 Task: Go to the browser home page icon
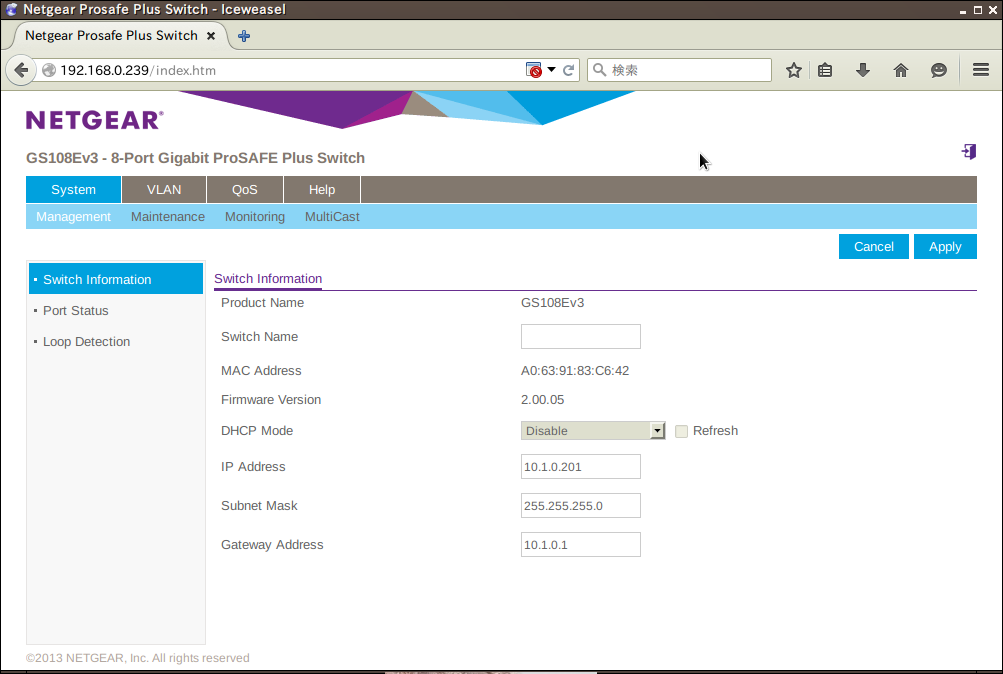pos(901,70)
